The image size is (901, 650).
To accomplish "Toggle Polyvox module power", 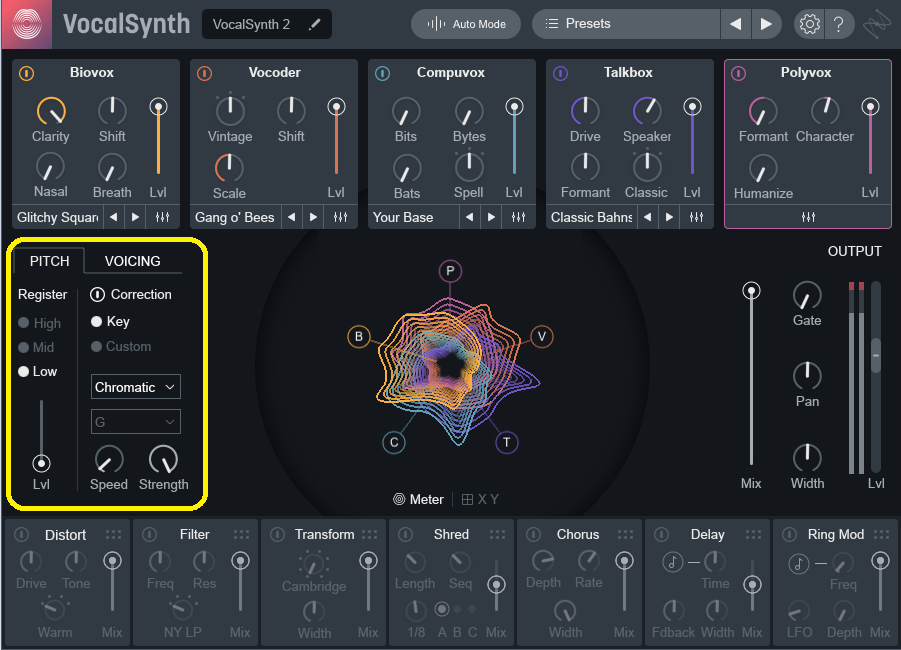I will tap(738, 74).
